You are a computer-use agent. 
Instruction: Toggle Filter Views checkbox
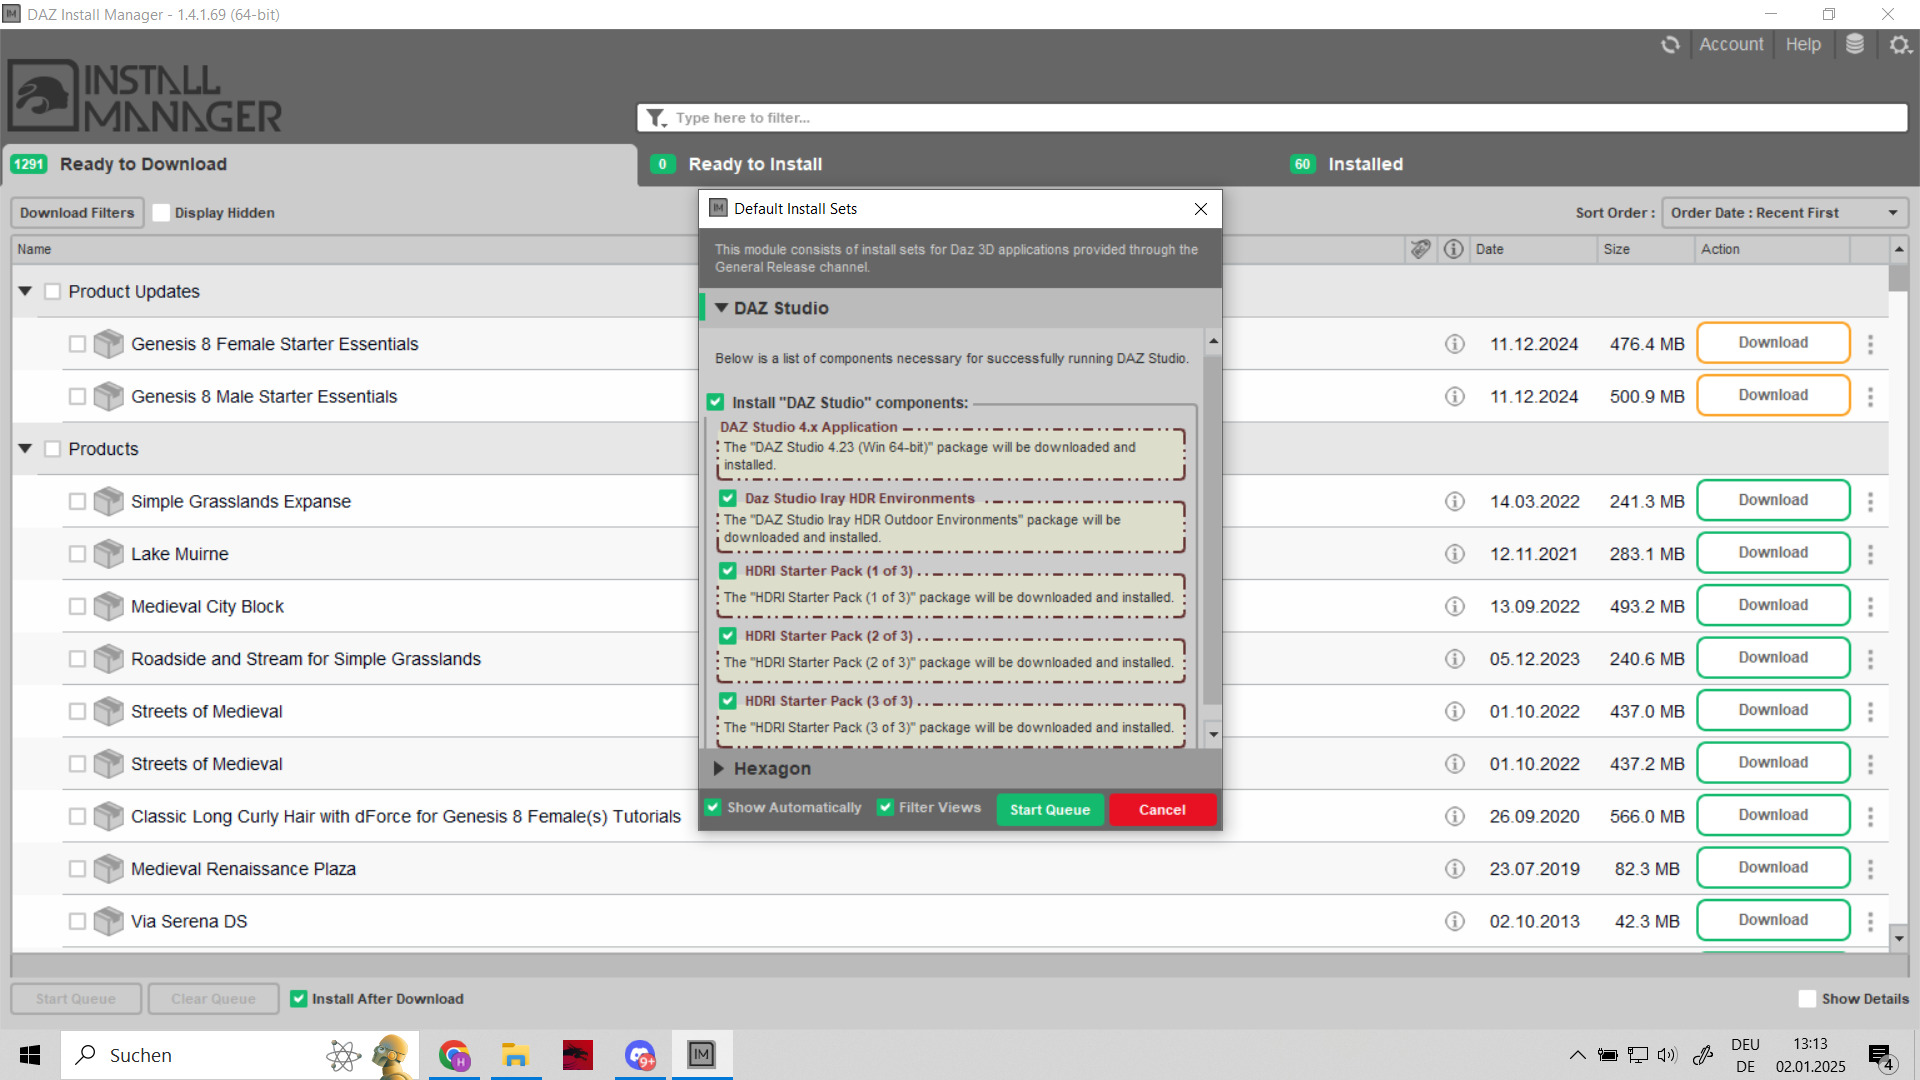(885, 807)
